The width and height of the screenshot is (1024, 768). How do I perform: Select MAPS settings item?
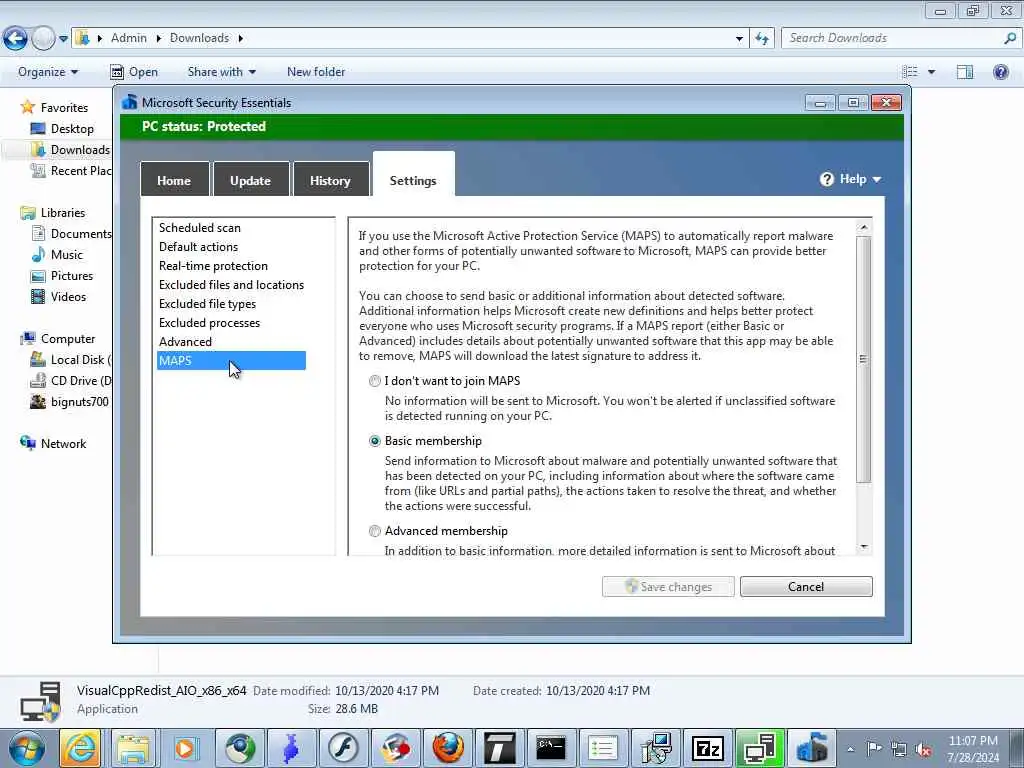click(x=231, y=360)
